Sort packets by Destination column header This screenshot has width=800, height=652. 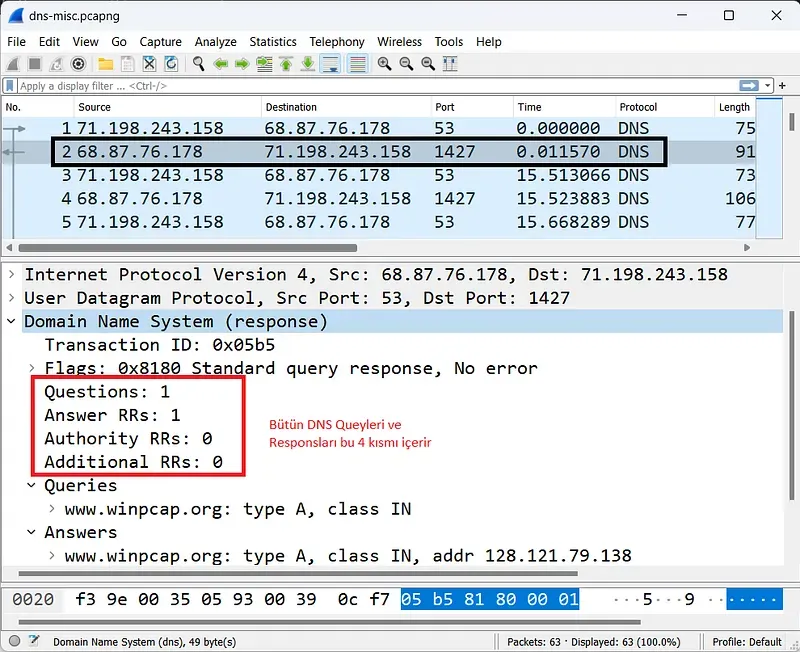(x=346, y=107)
